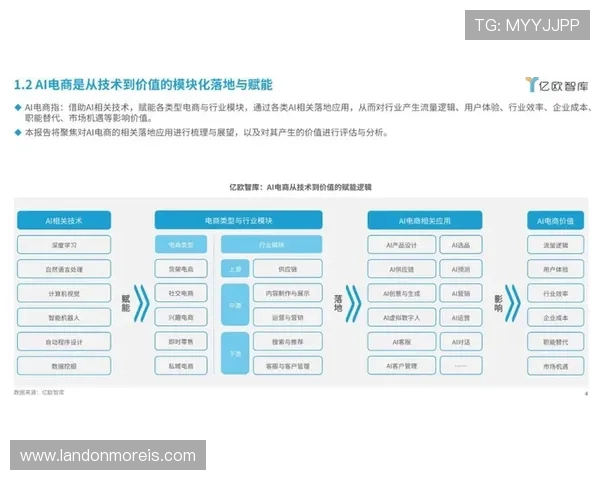Click the 上游 block

tap(235, 269)
